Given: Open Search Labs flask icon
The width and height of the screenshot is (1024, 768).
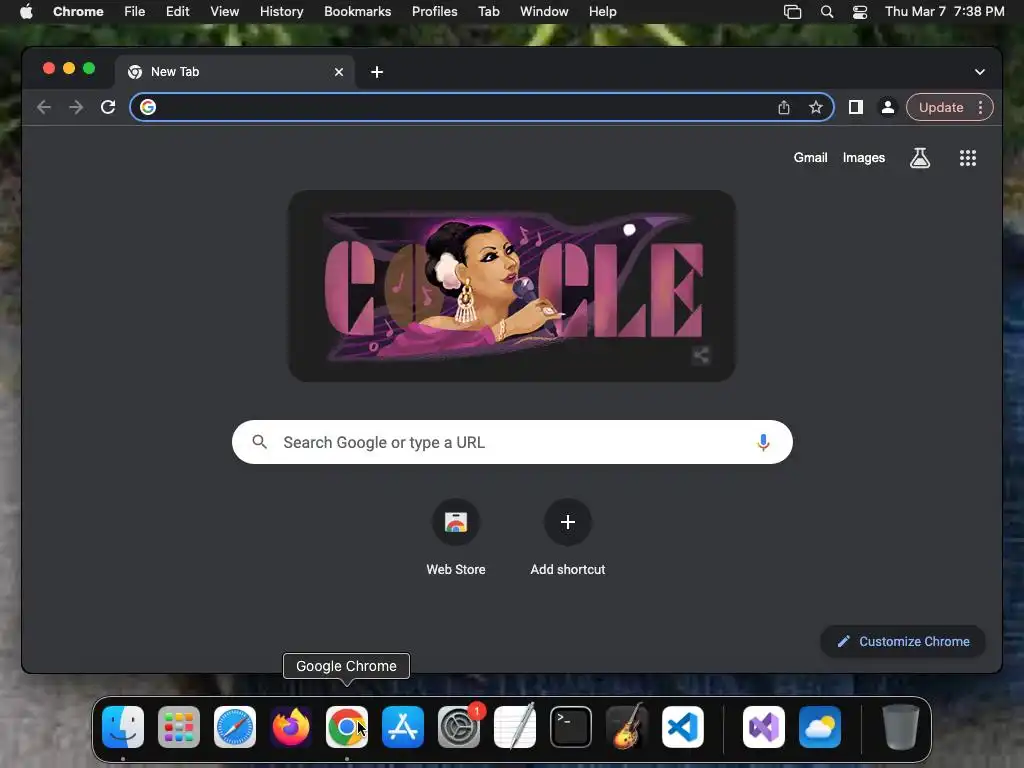Looking at the screenshot, I should pyautogui.click(x=920, y=157).
